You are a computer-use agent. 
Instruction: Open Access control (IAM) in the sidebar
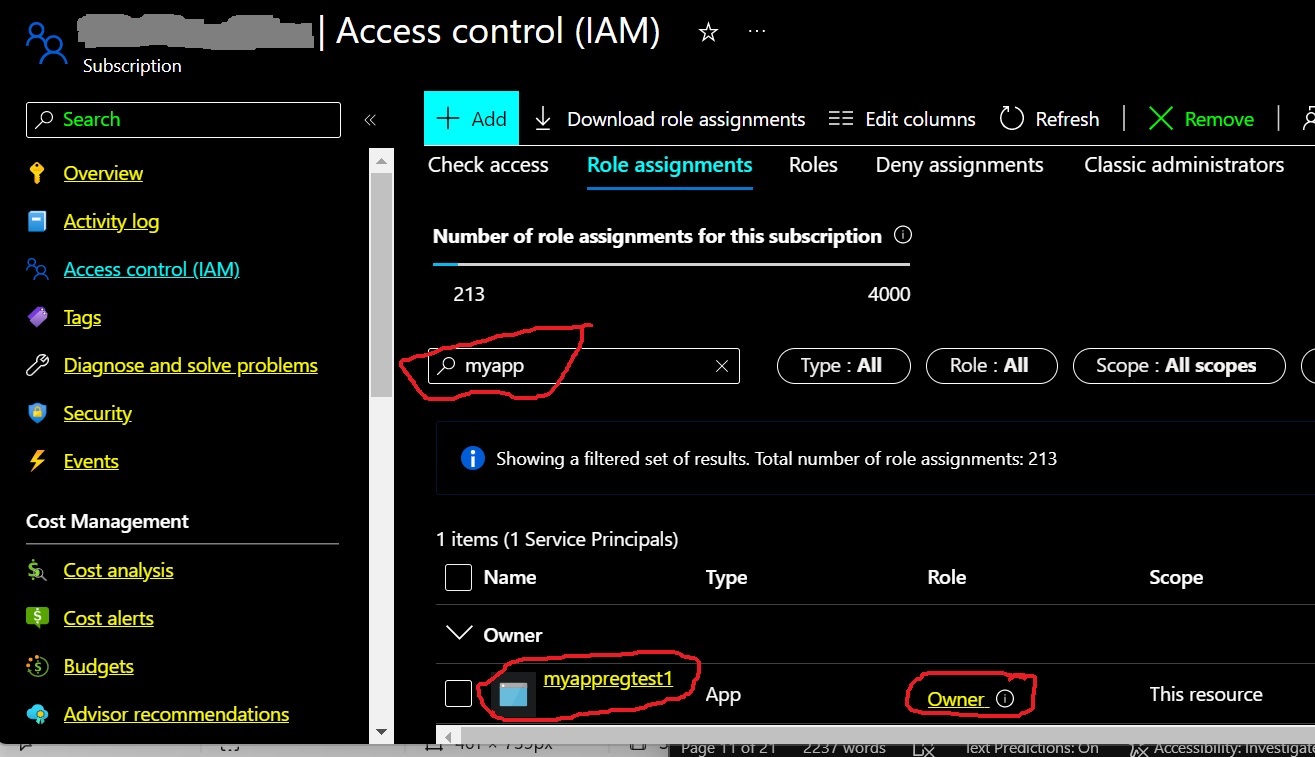click(x=151, y=269)
